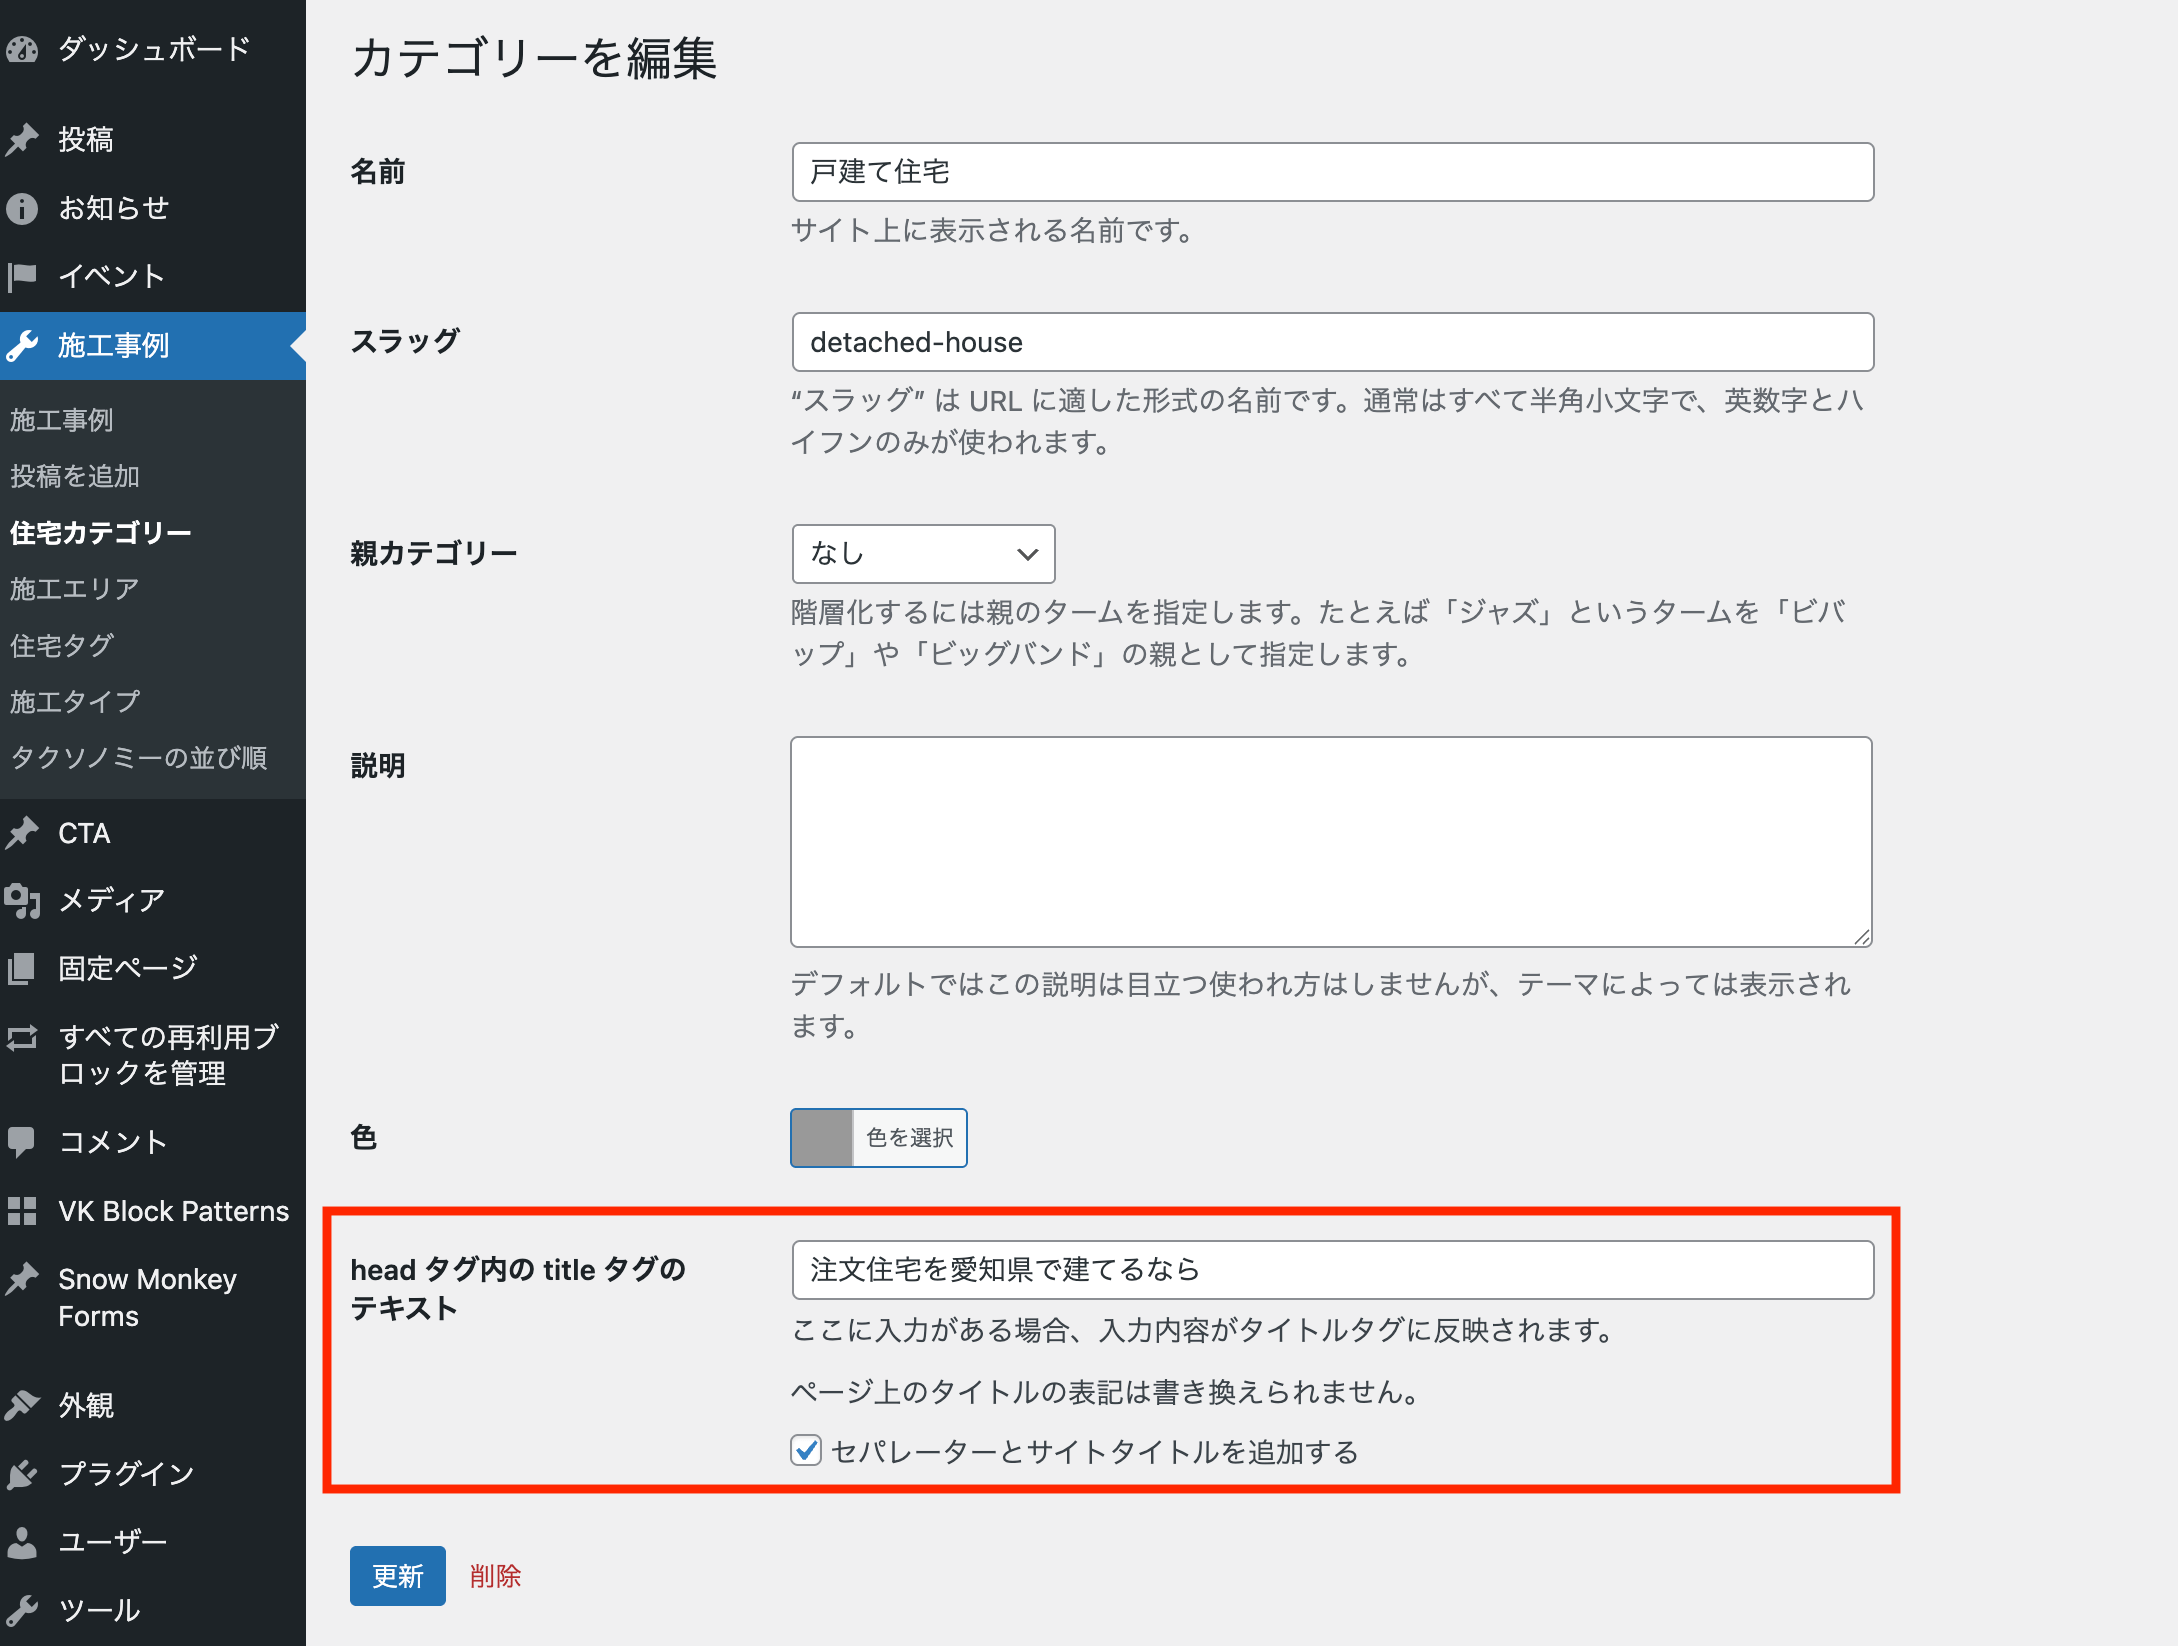The height and width of the screenshot is (1646, 2178).
Task: Click the plugin icon for プラグイン
Action: click(22, 1473)
